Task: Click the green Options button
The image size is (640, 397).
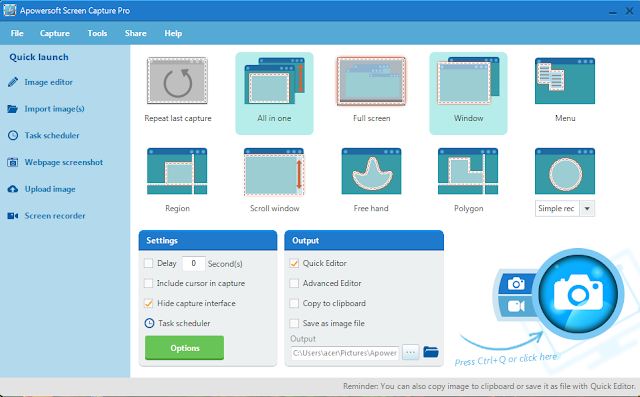Action: point(184,348)
